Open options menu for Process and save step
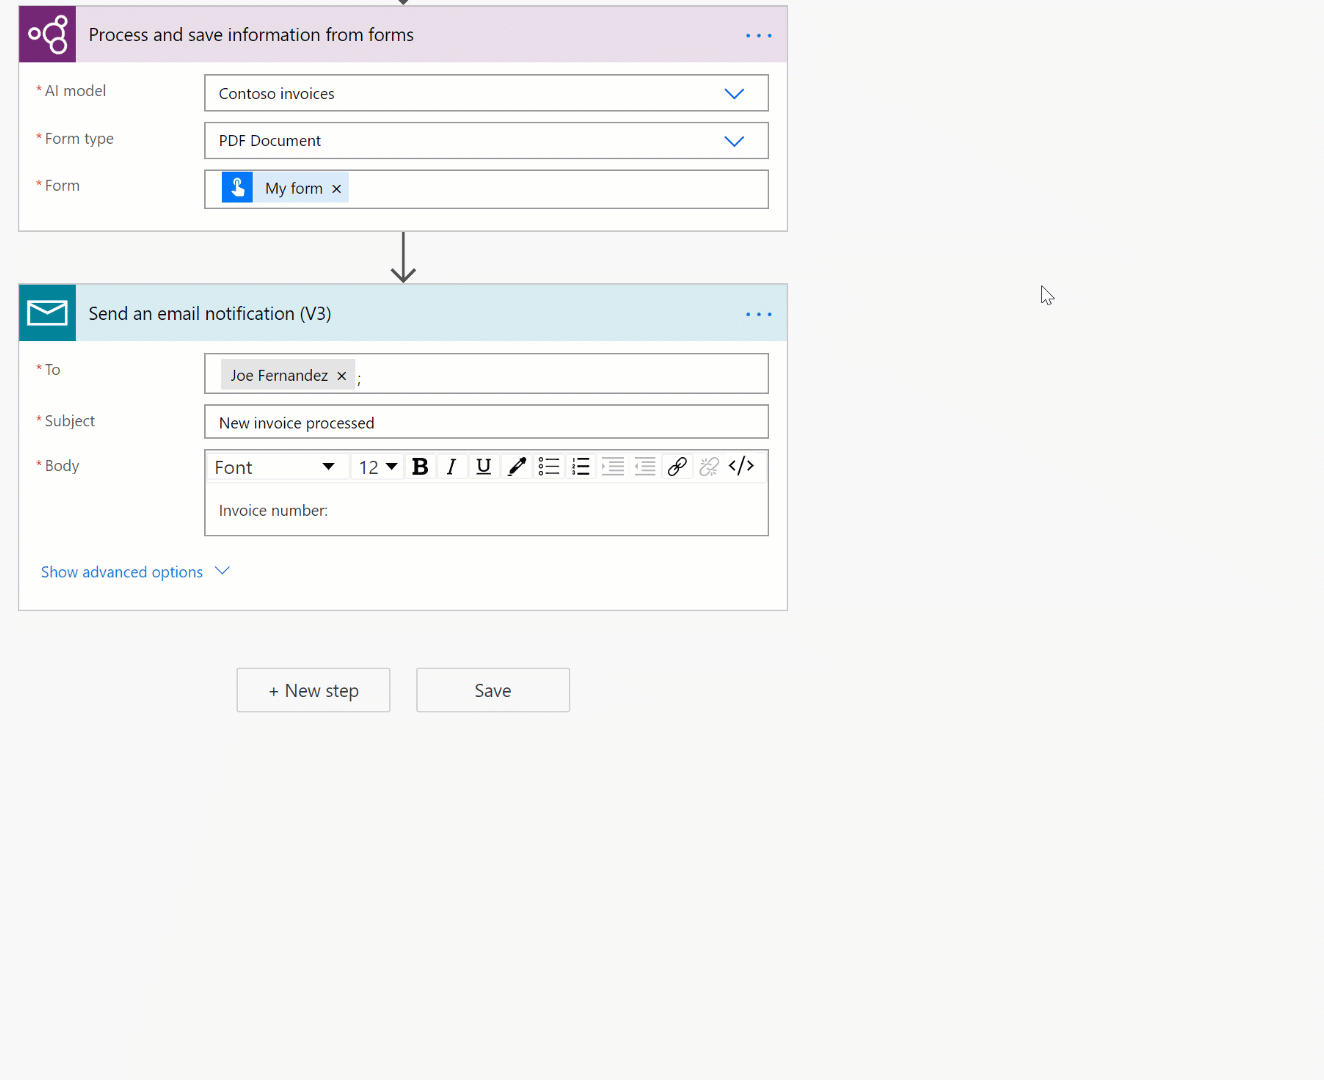 click(758, 35)
